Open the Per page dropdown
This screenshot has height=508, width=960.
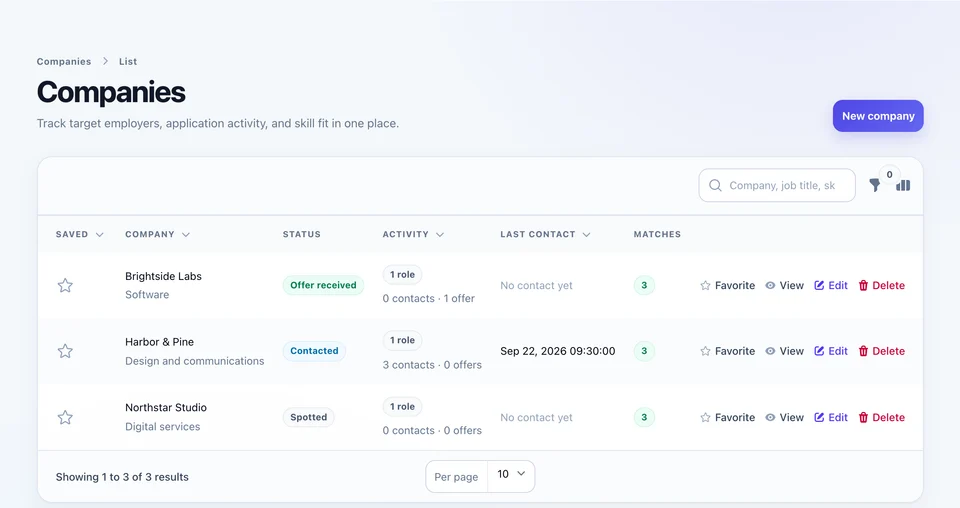[x=511, y=475]
